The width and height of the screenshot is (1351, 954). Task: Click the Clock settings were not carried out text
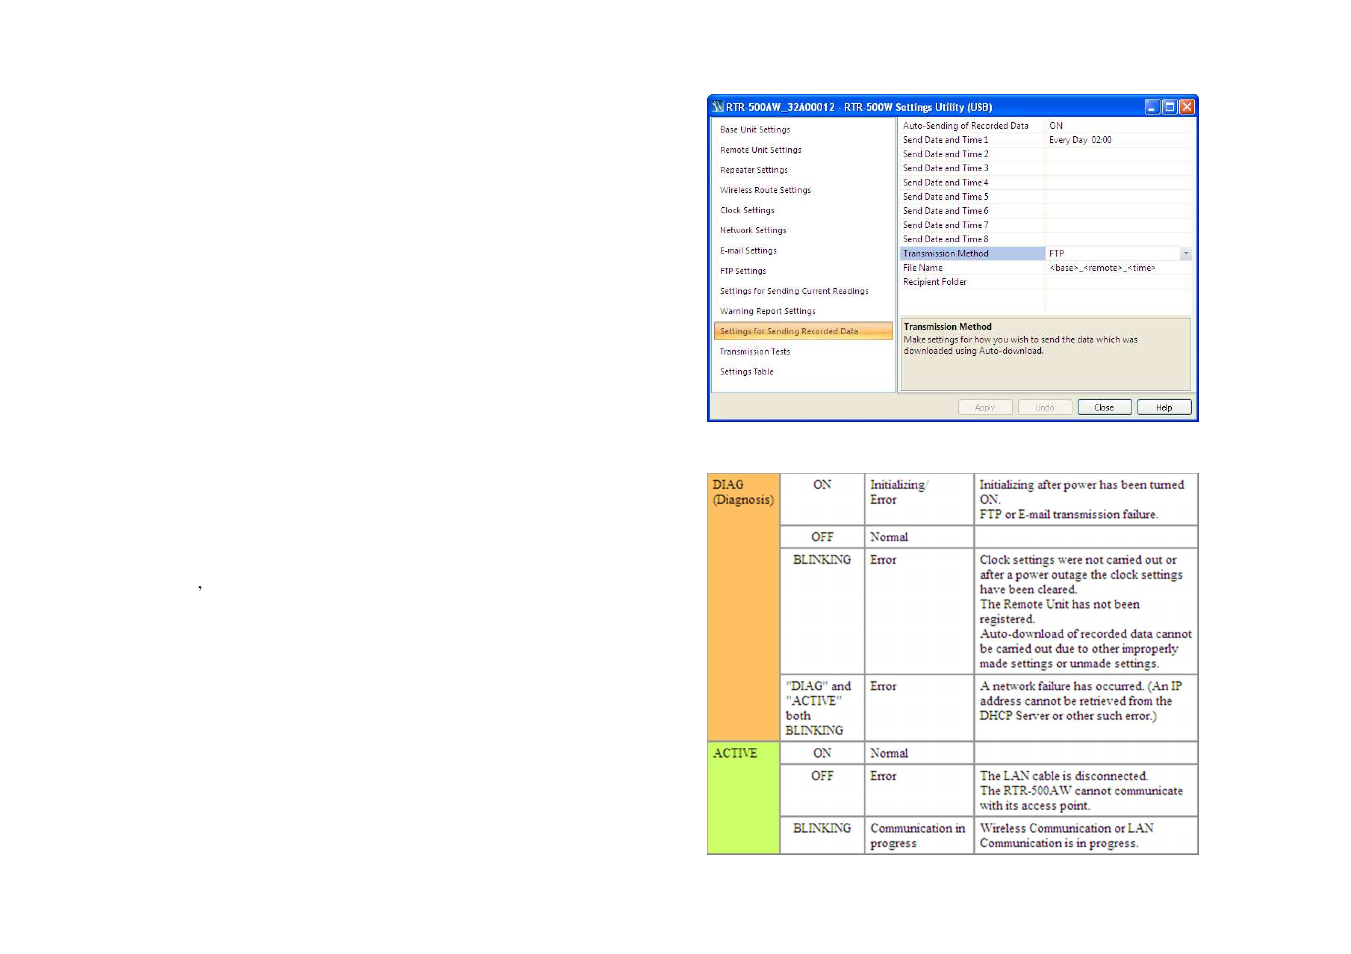(1079, 575)
